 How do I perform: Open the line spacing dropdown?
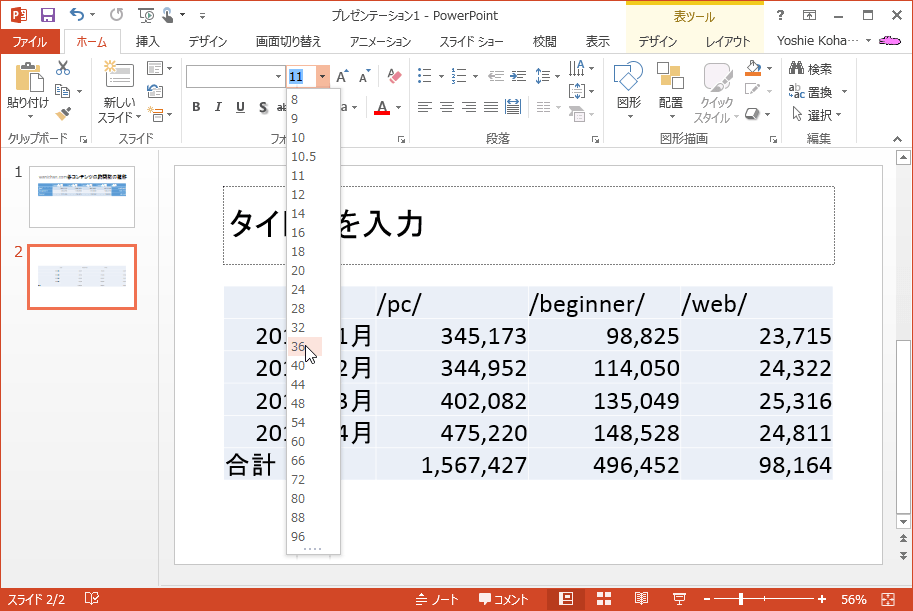547,76
